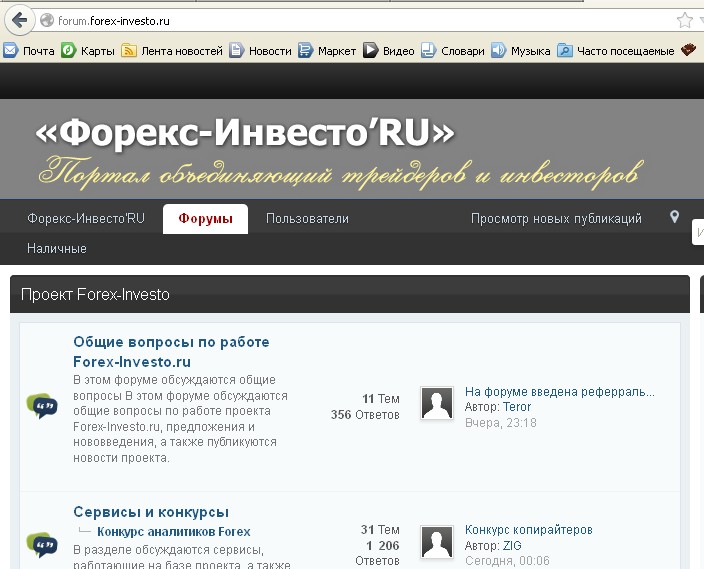Open the Видео bookmark
The width and height of the screenshot is (704, 569).
tap(388, 51)
